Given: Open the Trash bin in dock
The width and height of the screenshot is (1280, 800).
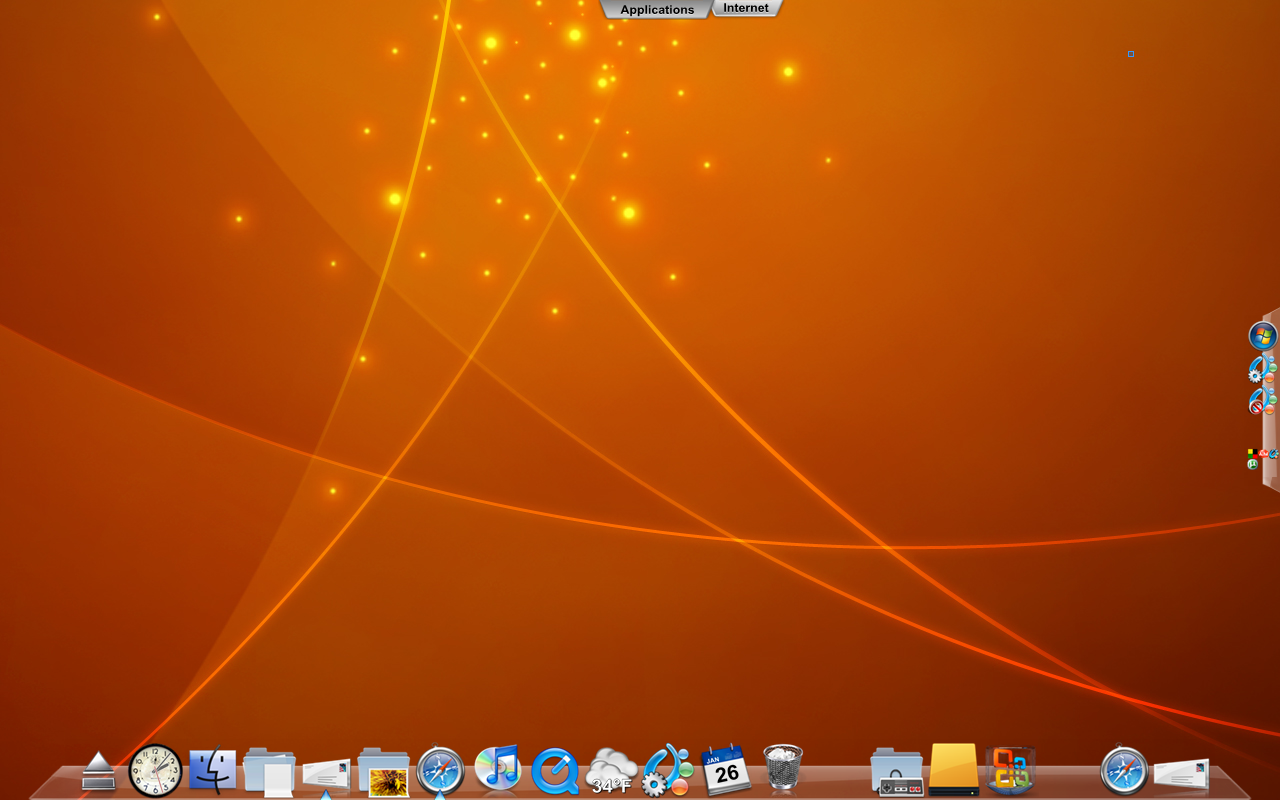Looking at the screenshot, I should pyautogui.click(x=783, y=768).
